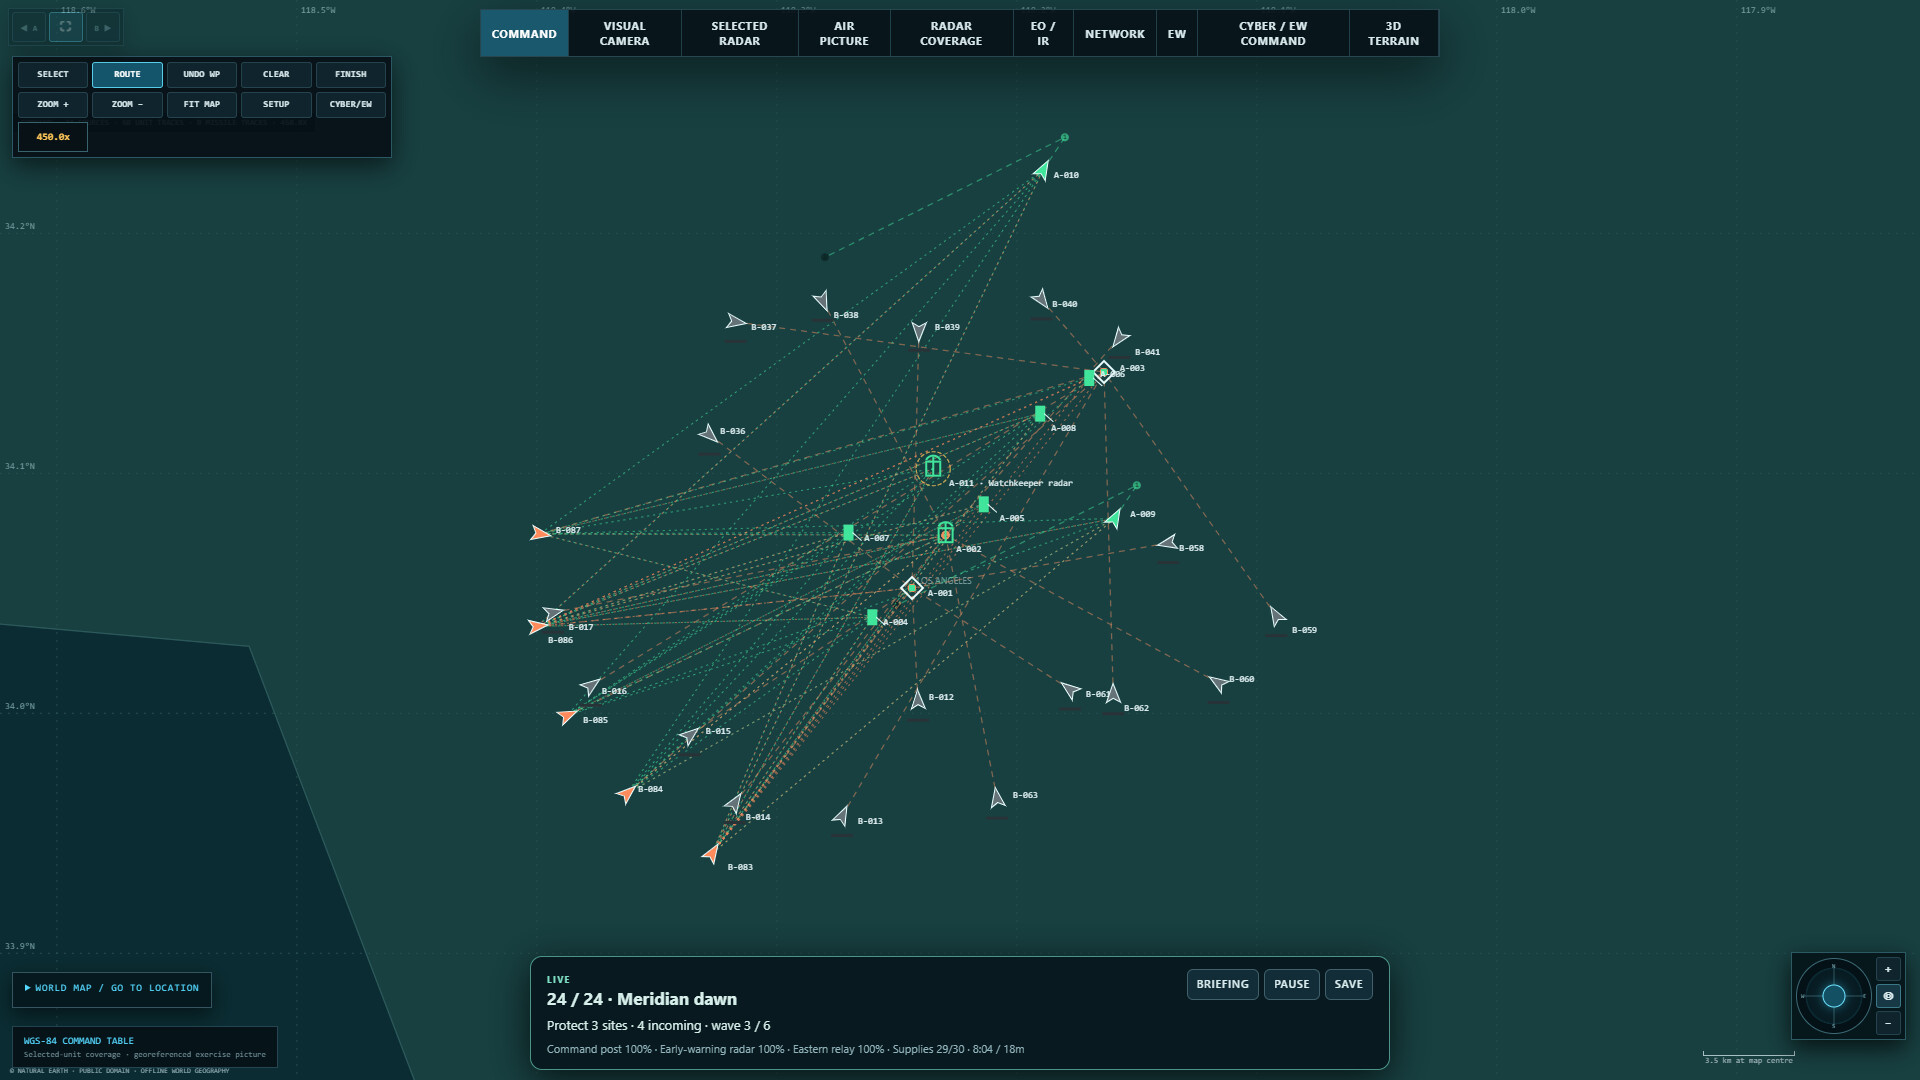Switch to the Network tab

coord(1115,34)
